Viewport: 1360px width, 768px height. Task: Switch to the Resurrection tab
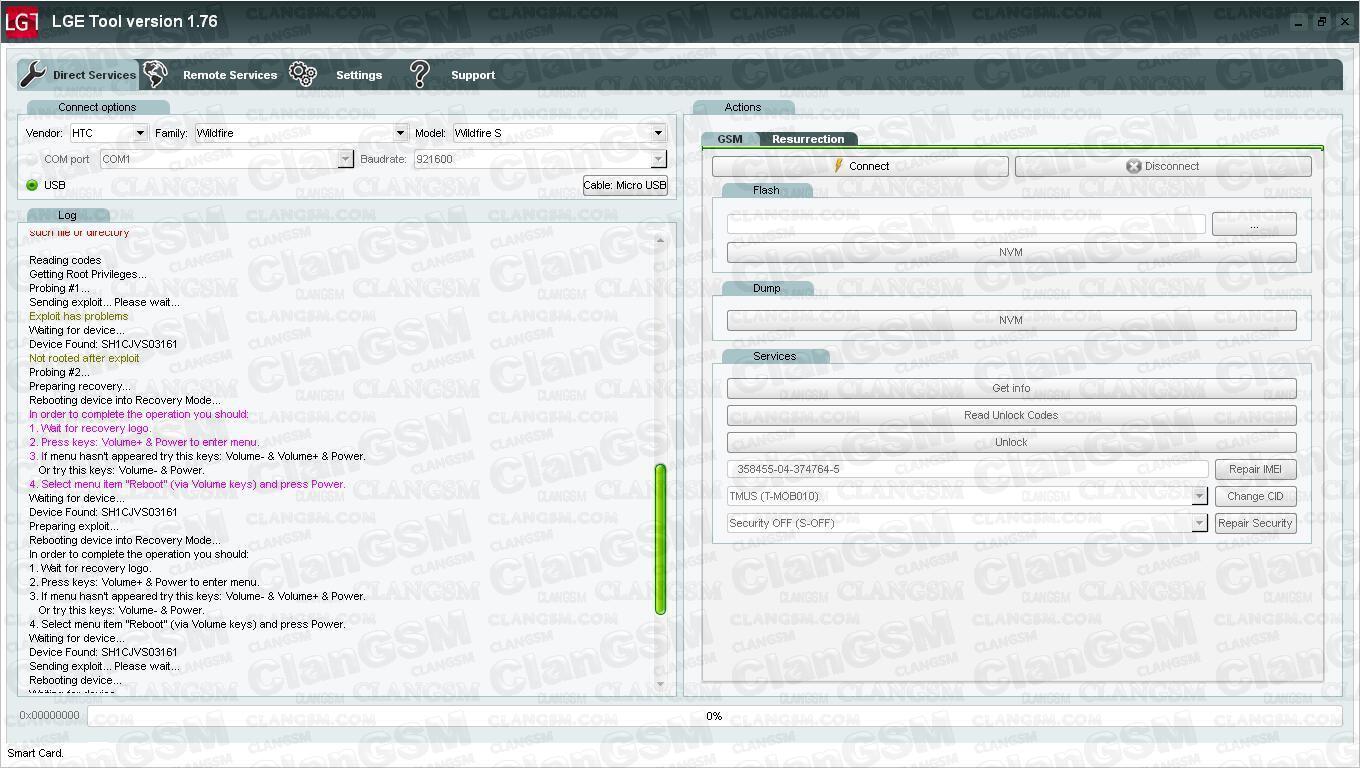pos(808,139)
